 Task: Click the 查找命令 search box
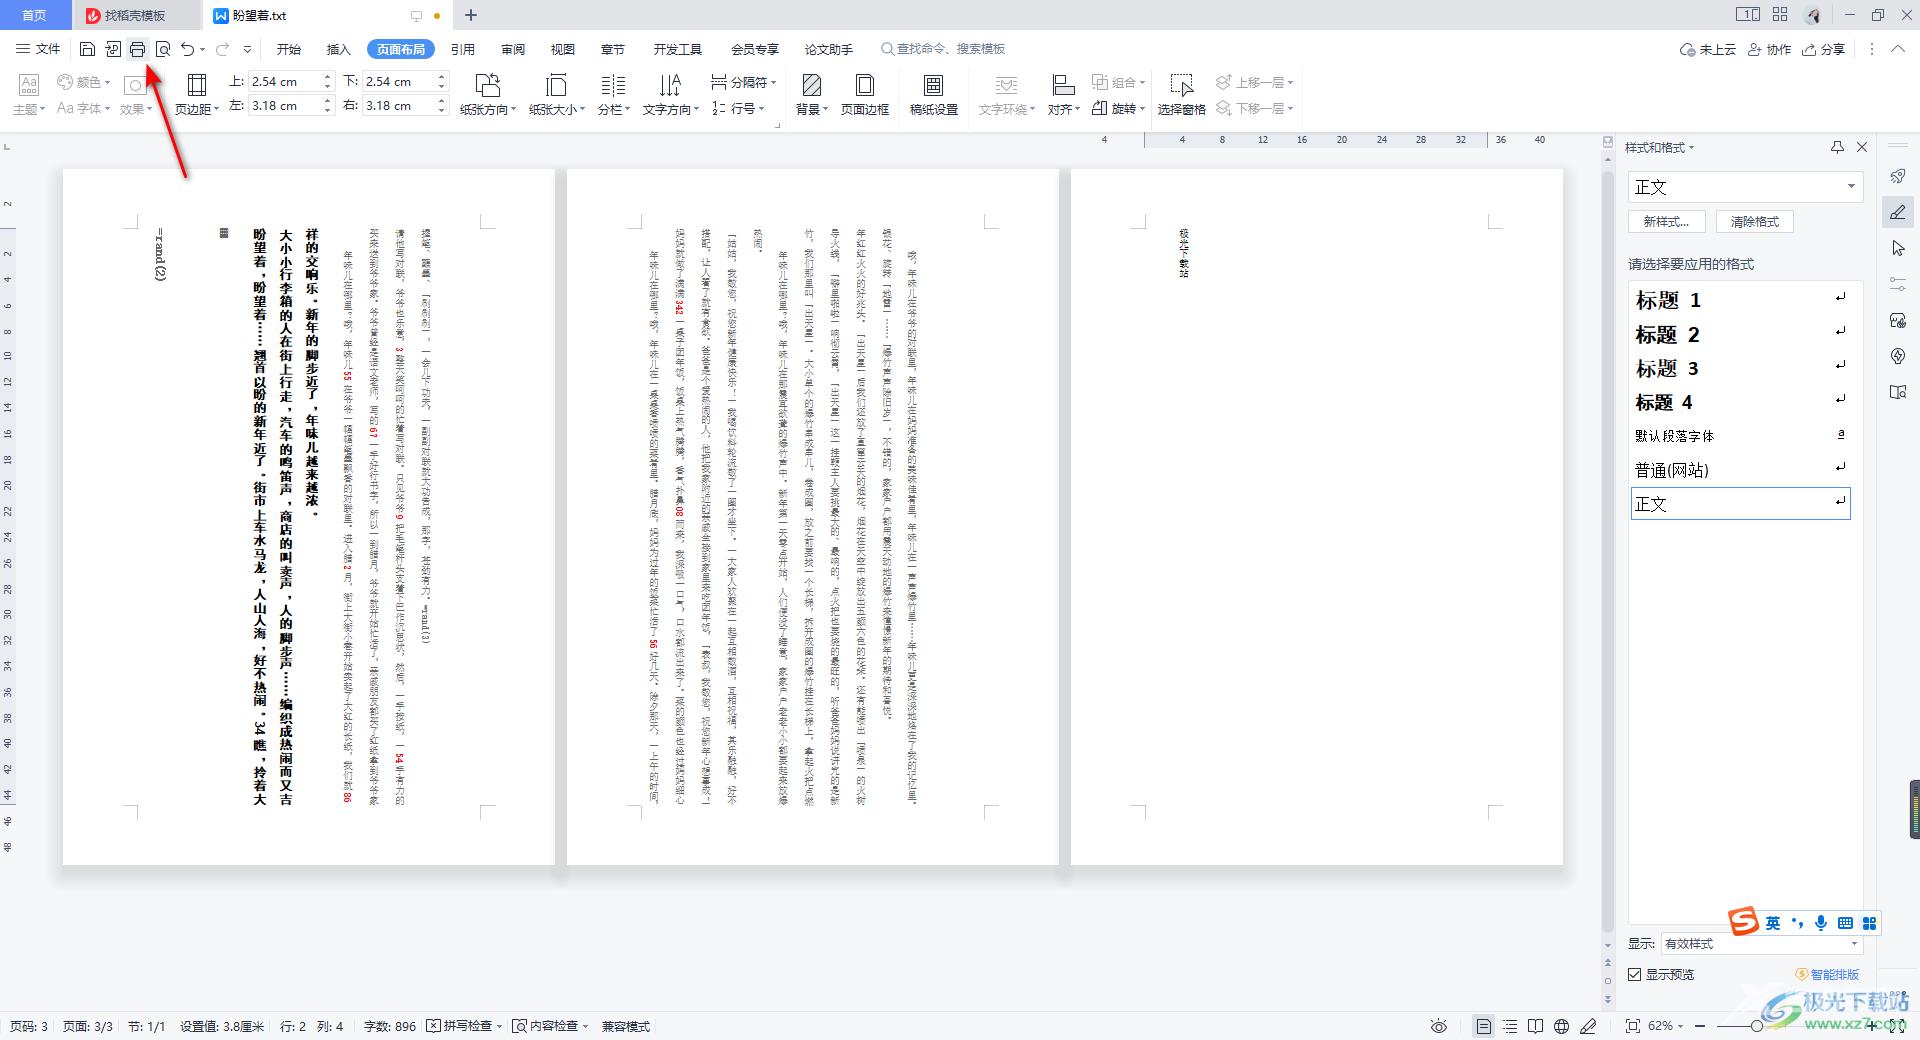(943, 49)
